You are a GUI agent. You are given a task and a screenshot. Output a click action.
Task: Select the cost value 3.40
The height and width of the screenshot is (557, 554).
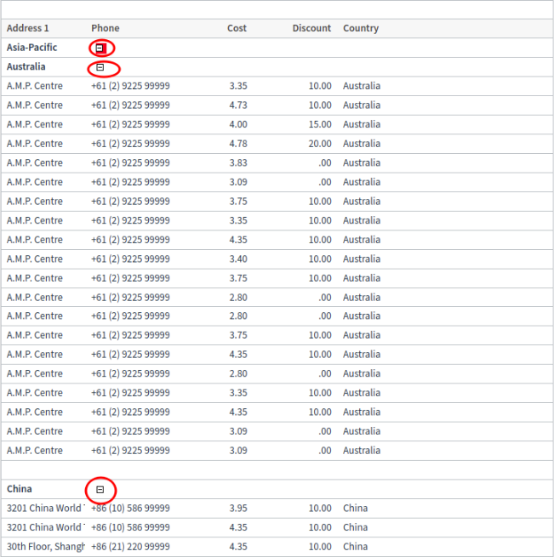pyautogui.click(x=238, y=259)
